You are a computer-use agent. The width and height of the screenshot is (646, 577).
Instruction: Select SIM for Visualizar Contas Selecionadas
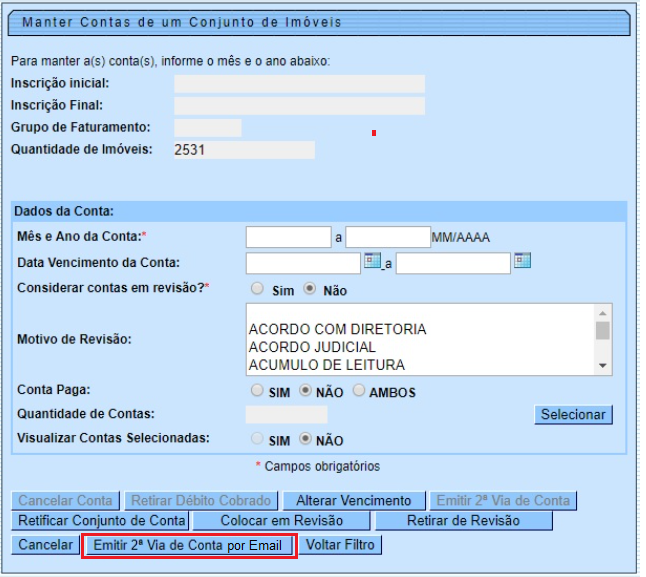click(257, 439)
